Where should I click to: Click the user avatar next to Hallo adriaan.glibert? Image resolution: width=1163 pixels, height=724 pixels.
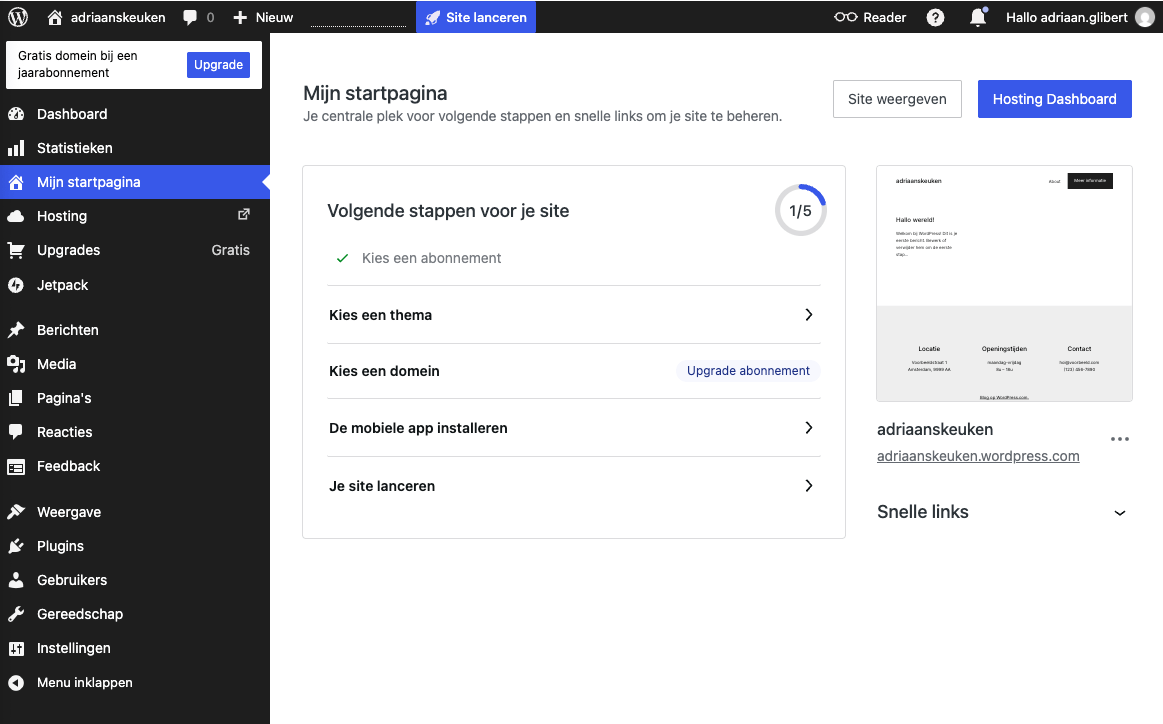(x=1145, y=17)
